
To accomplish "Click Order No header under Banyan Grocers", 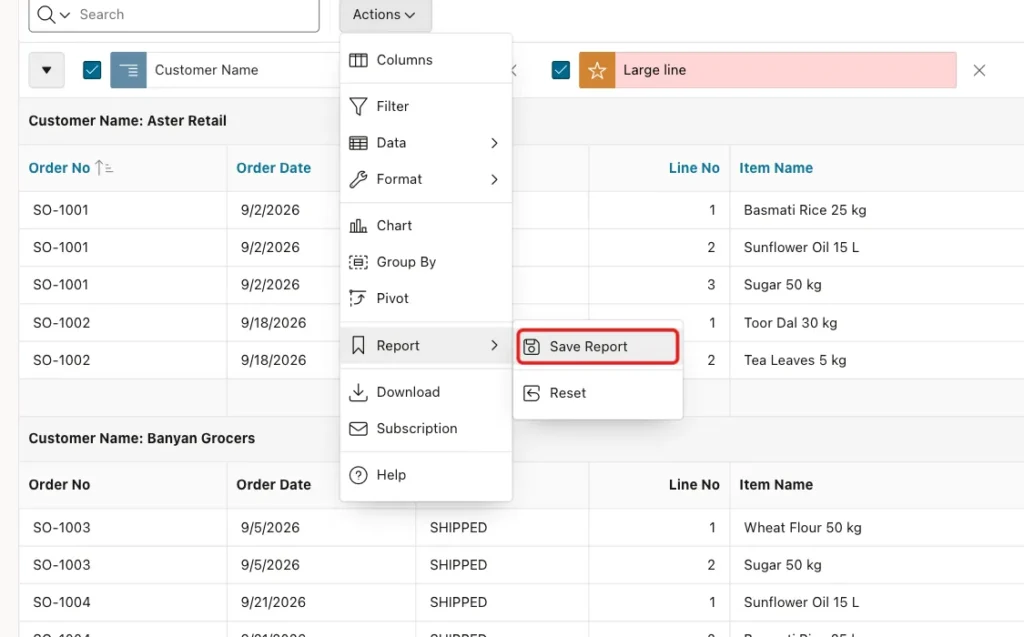I will point(59,485).
